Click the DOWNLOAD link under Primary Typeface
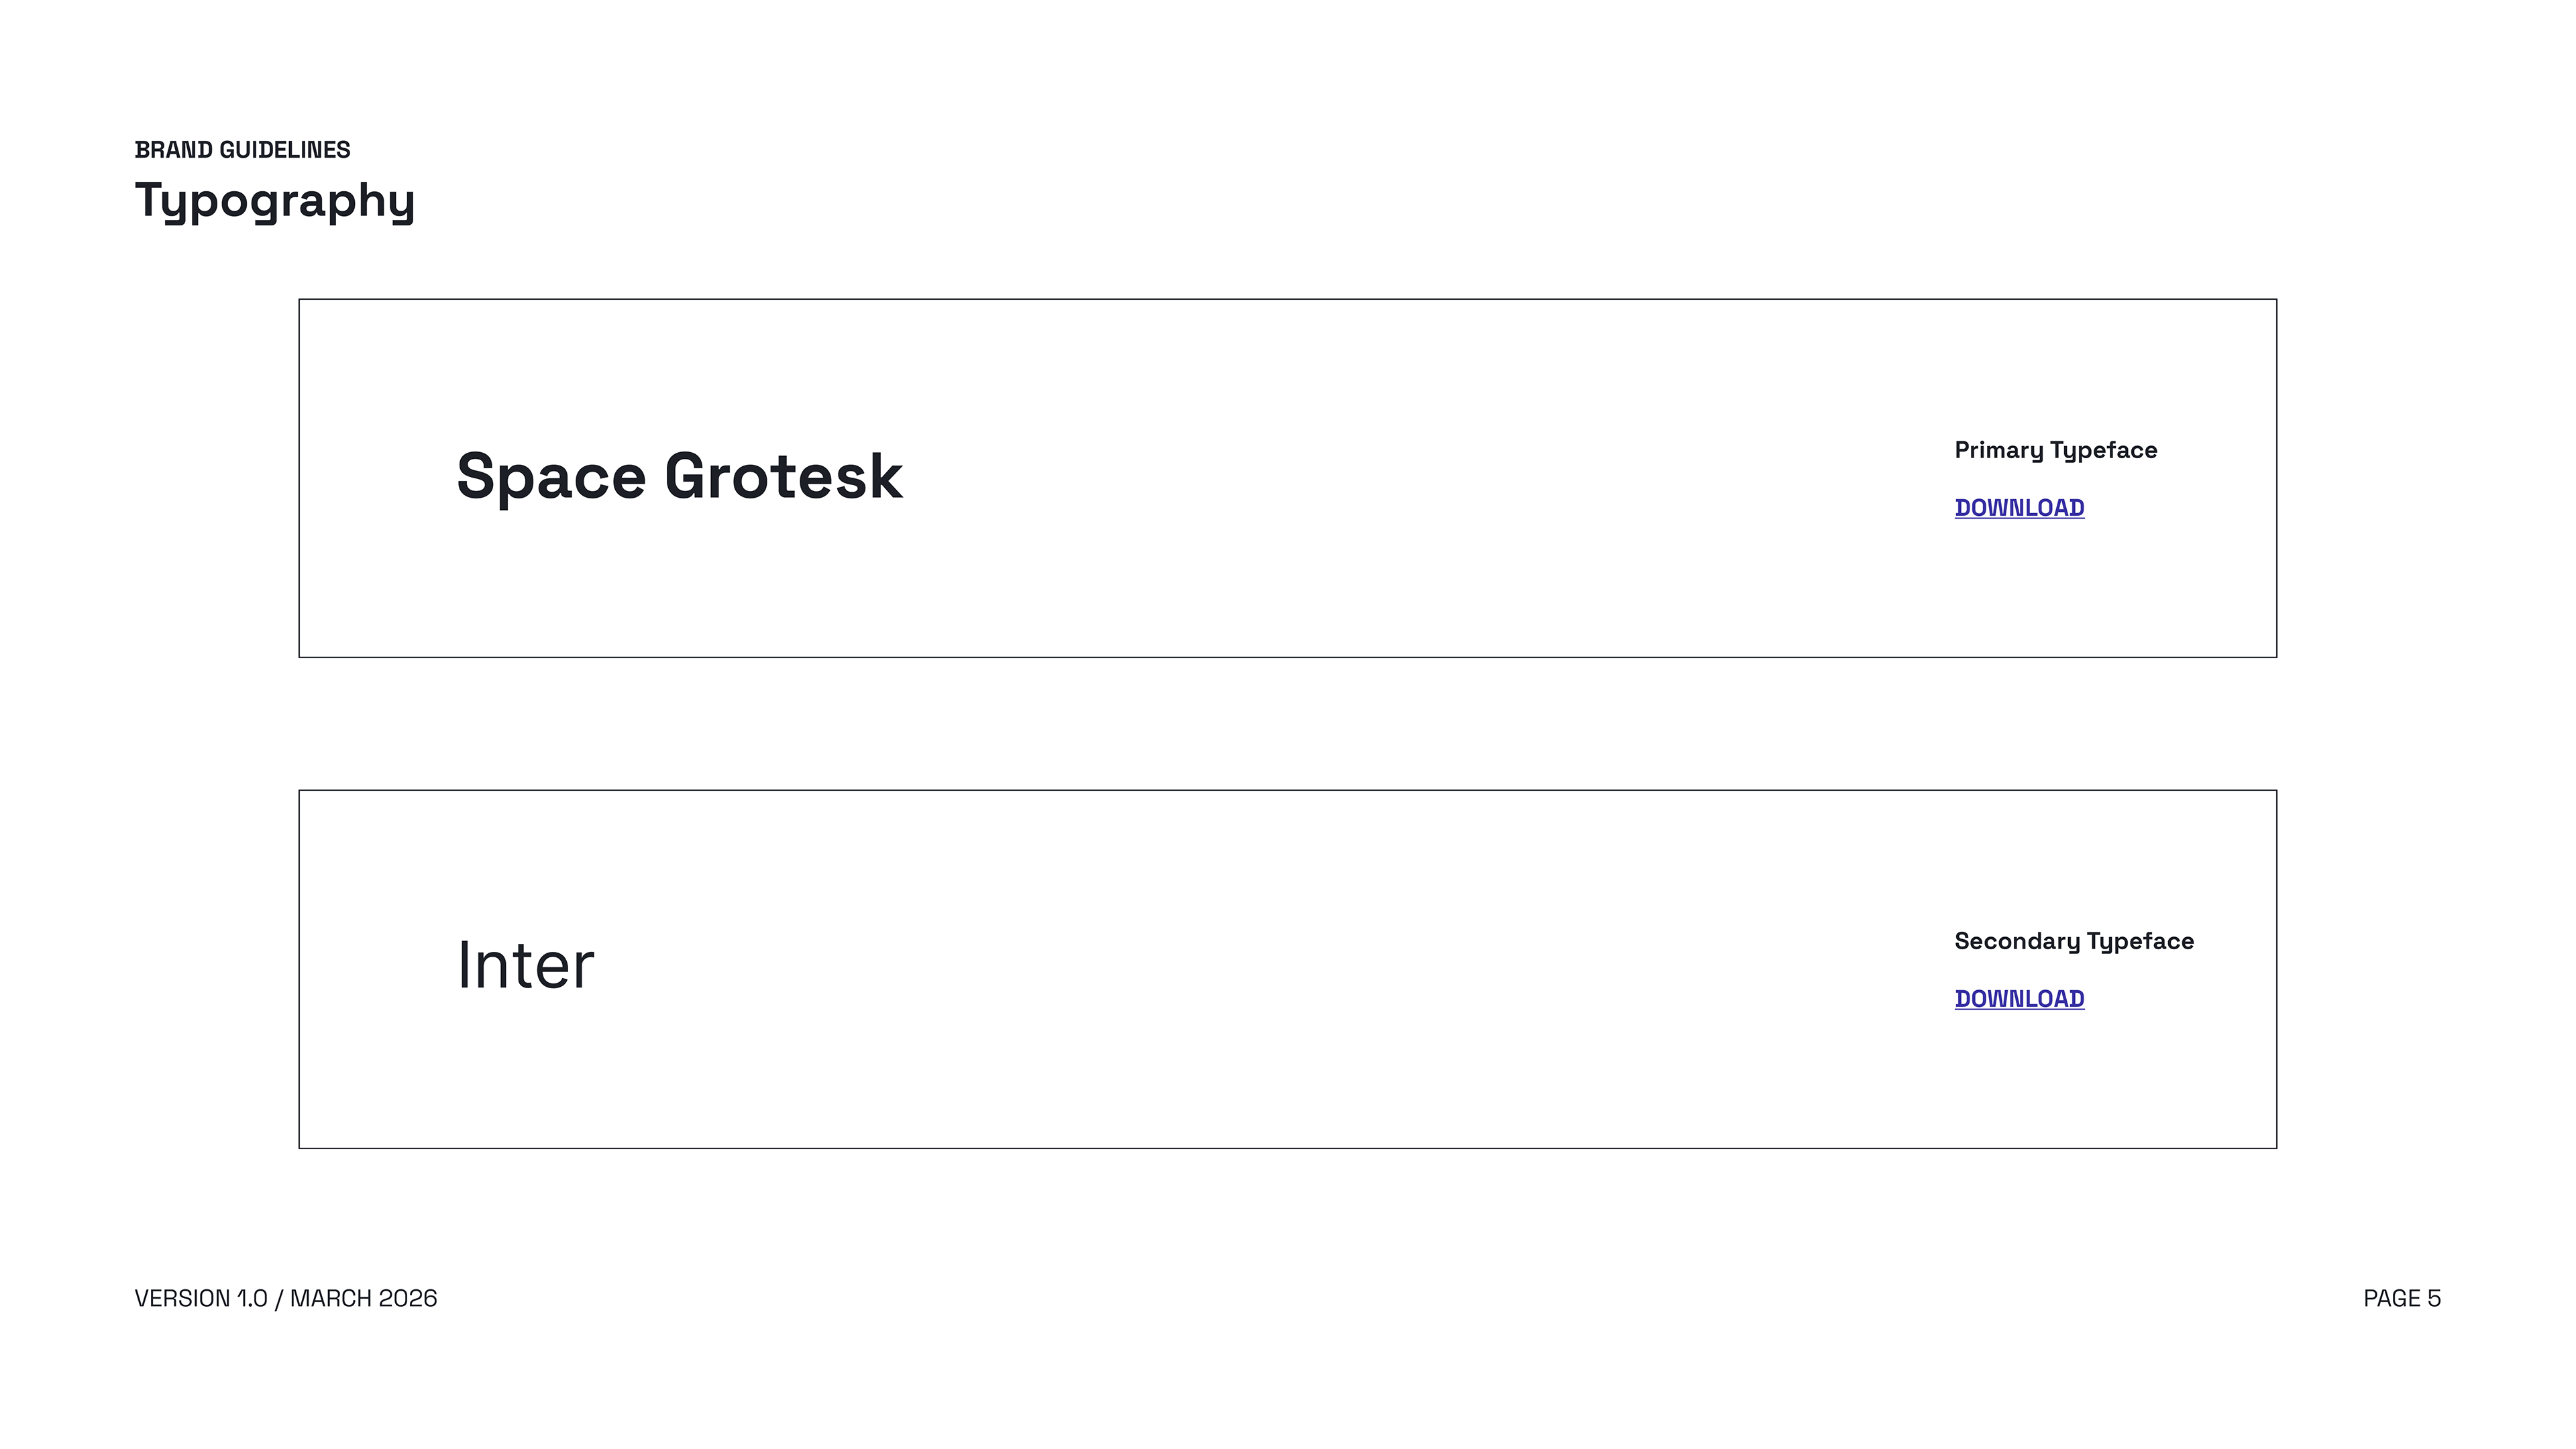This screenshot has height=1449, width=2576. [2018, 508]
